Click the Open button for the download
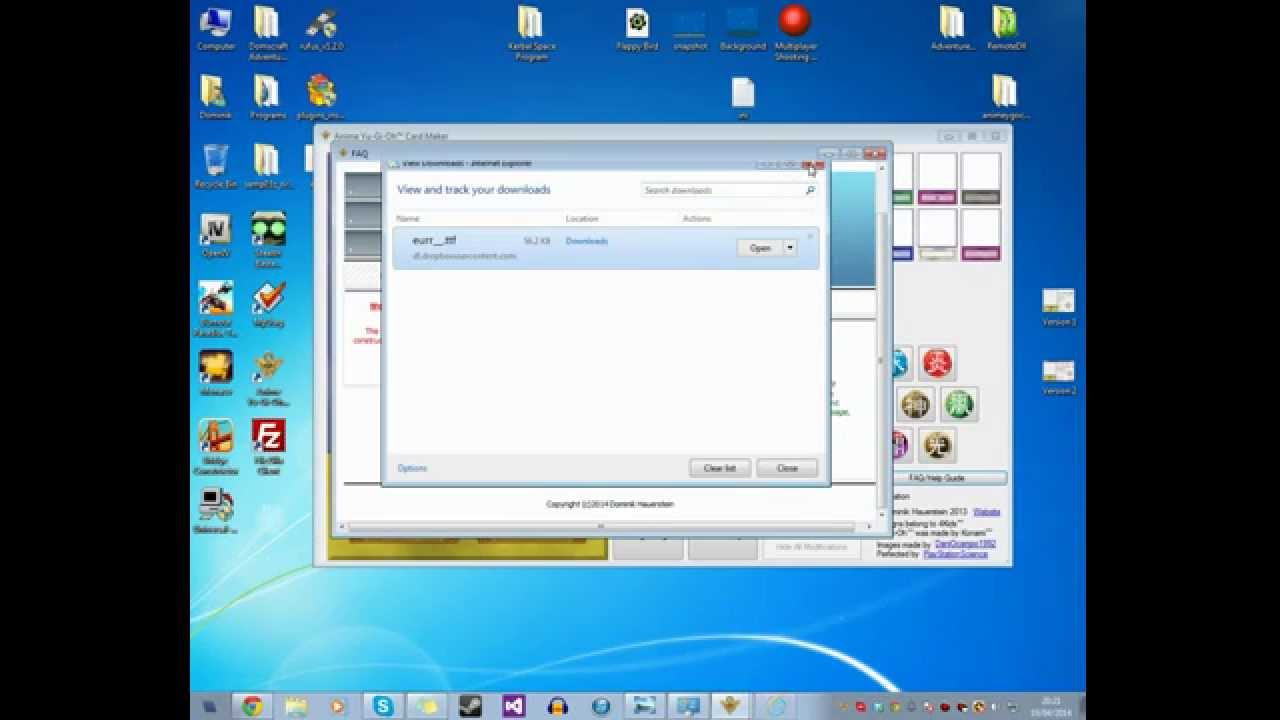 coord(760,248)
